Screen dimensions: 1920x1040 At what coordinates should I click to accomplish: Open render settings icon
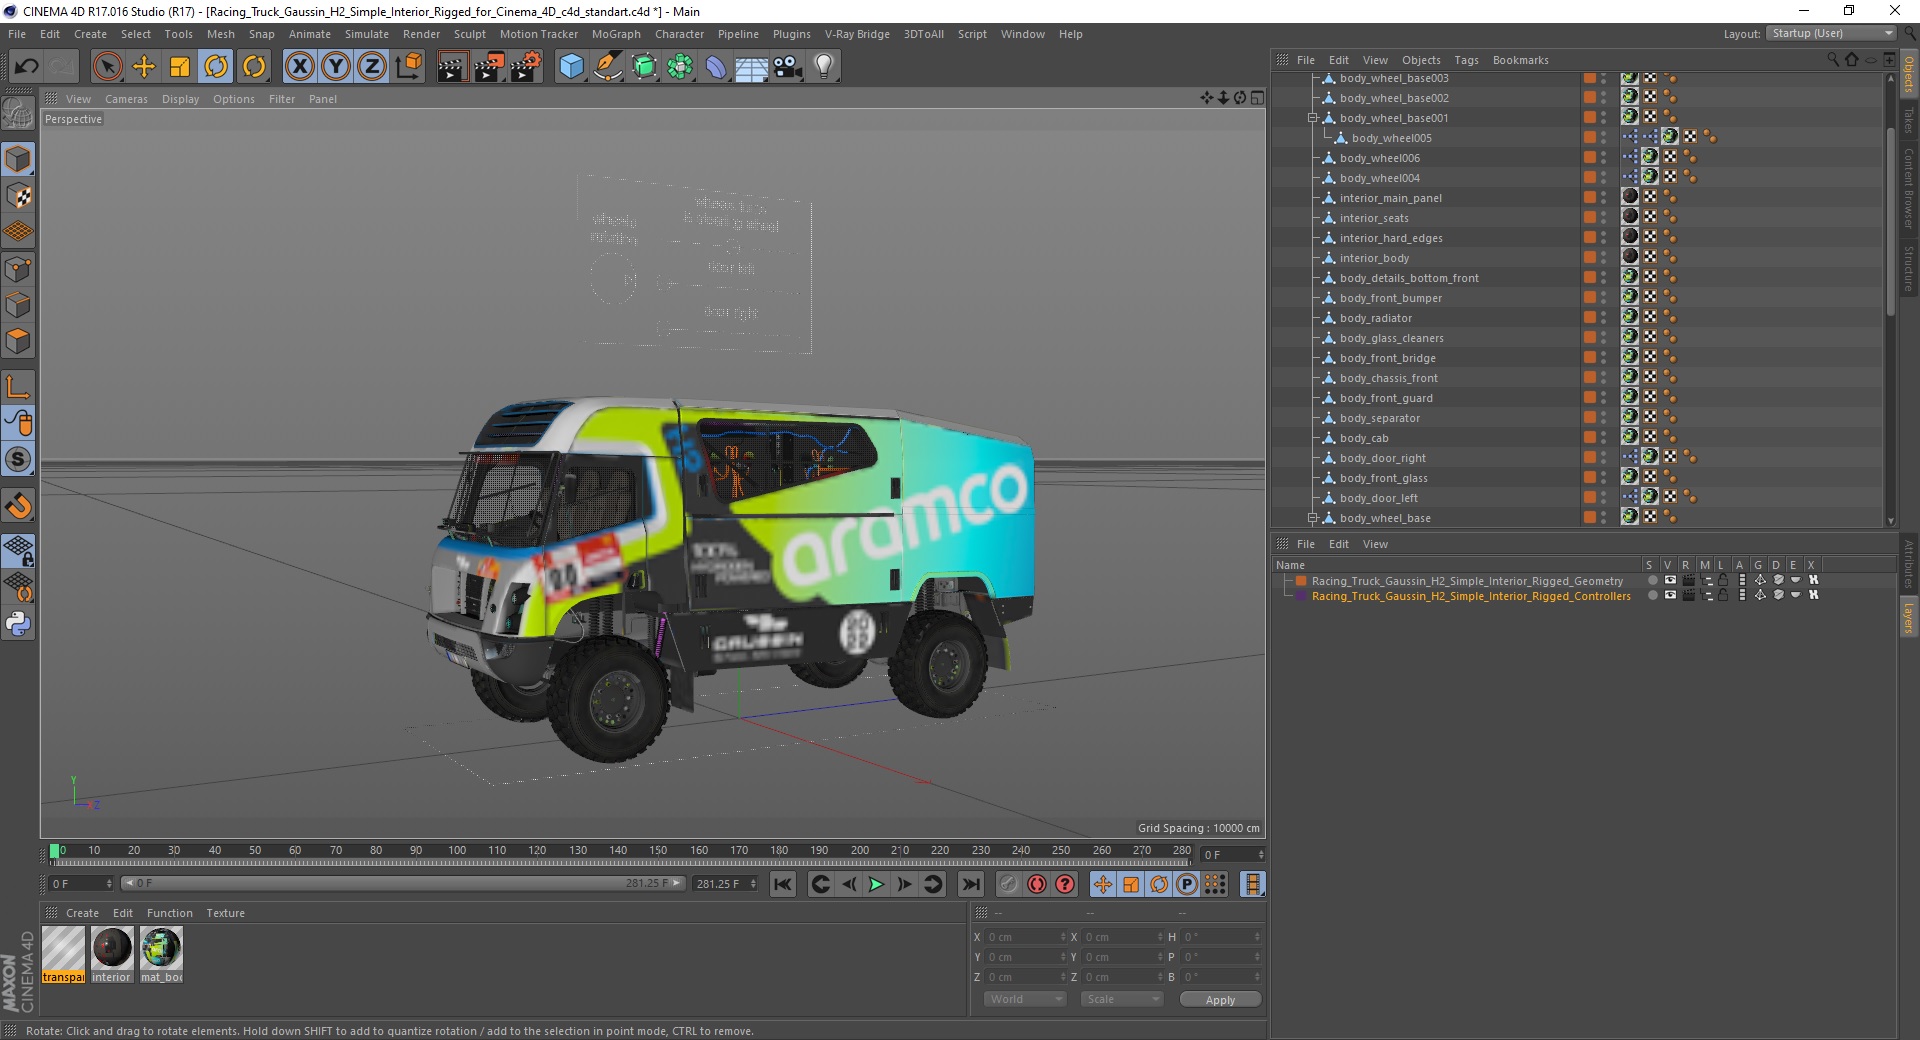(x=526, y=67)
